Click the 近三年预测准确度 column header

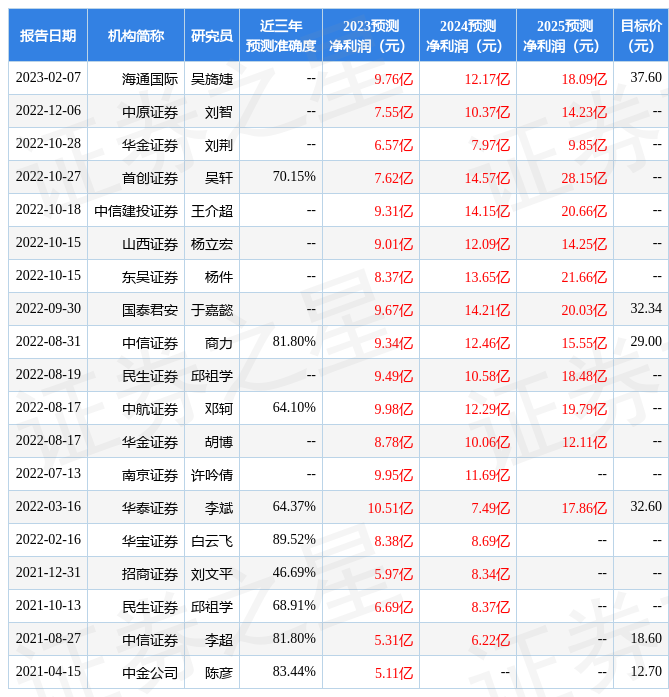tap(281, 36)
